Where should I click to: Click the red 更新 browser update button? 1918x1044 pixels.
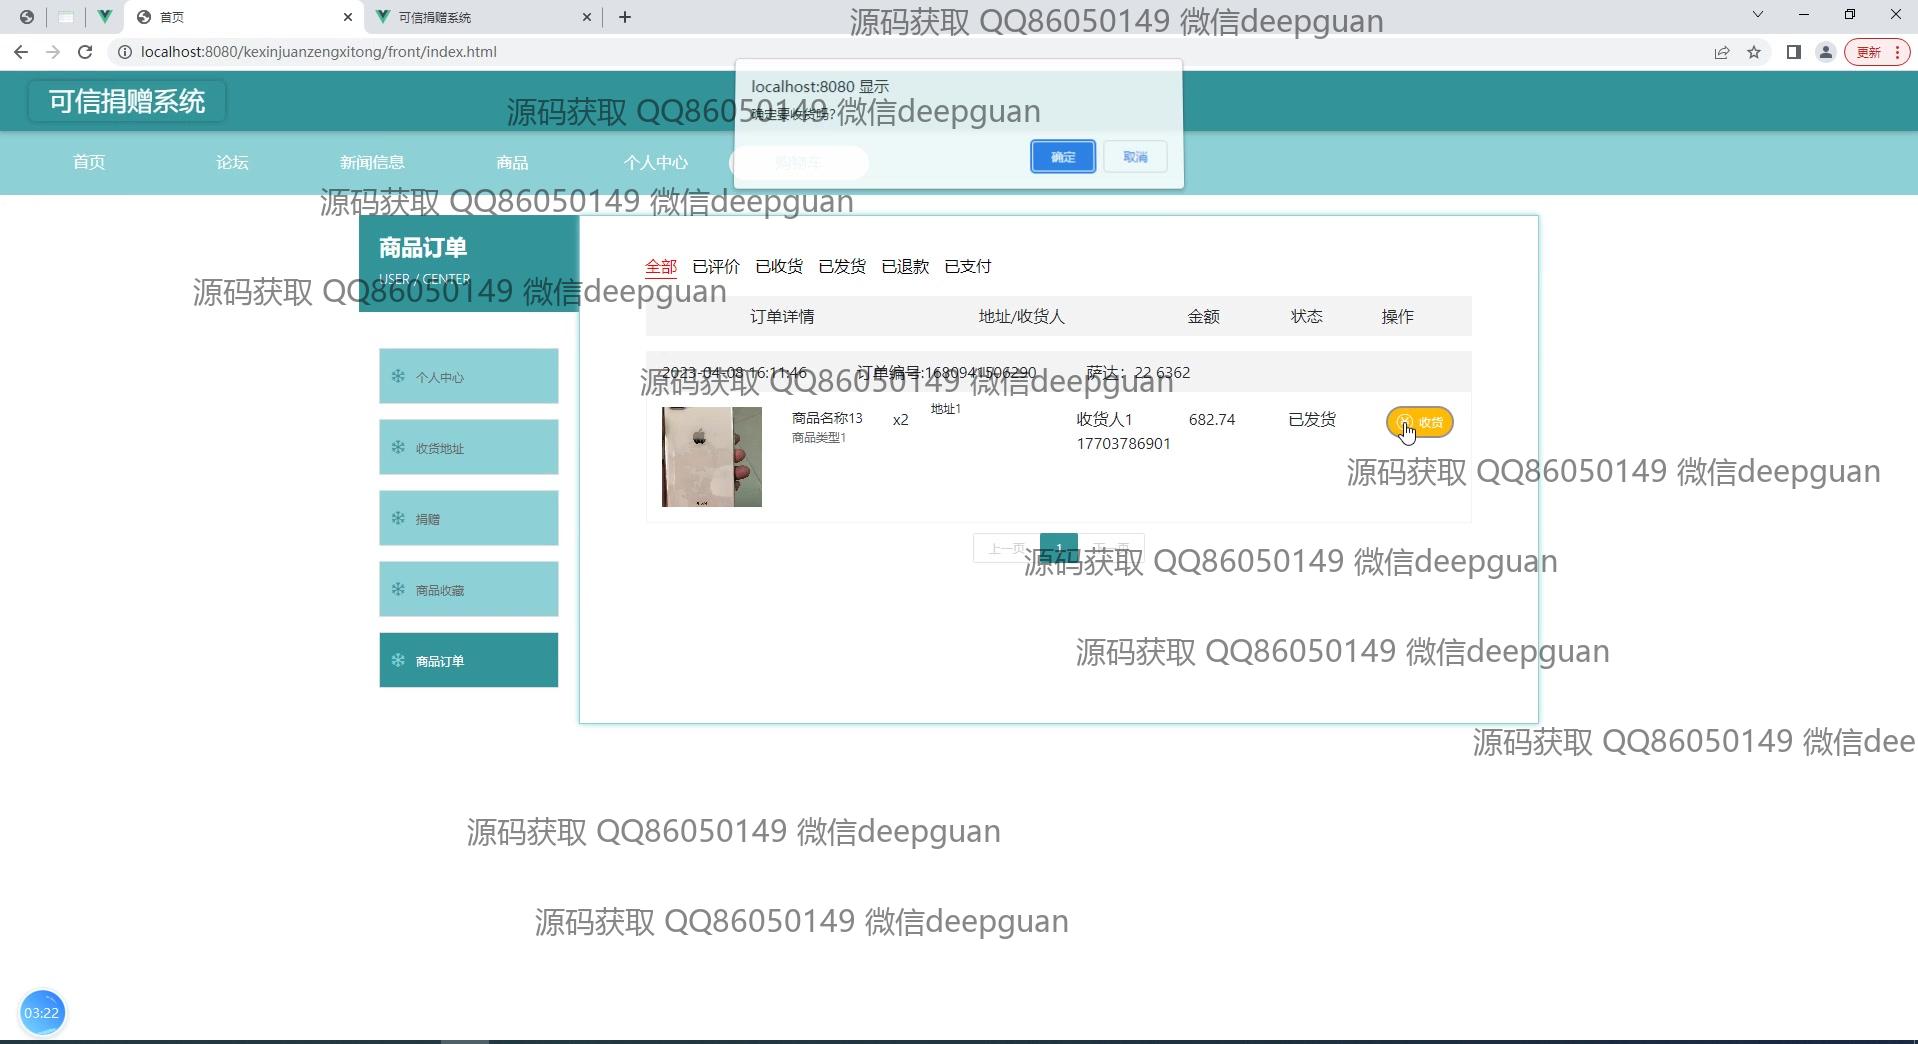[x=1877, y=52]
